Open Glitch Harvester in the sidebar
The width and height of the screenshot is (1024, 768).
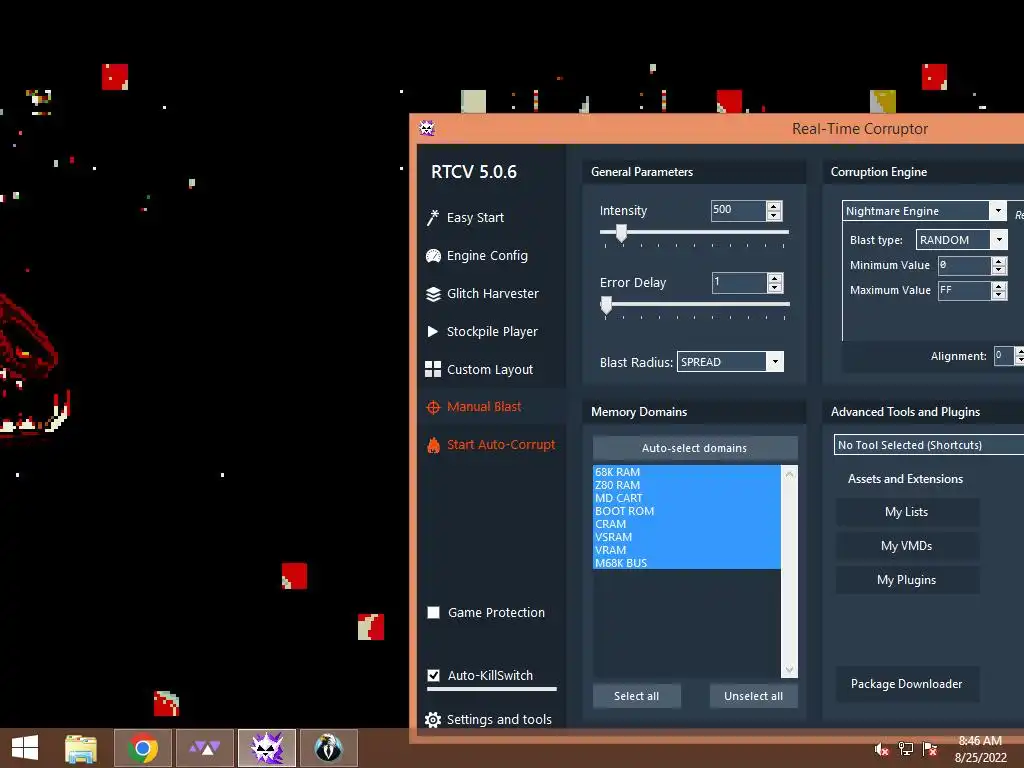click(492, 293)
